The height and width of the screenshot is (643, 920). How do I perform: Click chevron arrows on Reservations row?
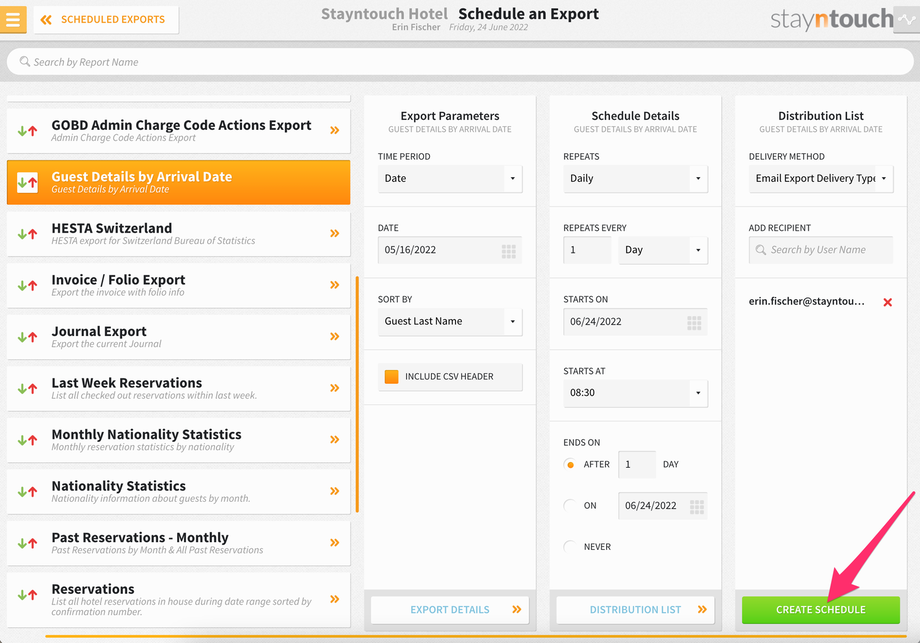[334, 600]
